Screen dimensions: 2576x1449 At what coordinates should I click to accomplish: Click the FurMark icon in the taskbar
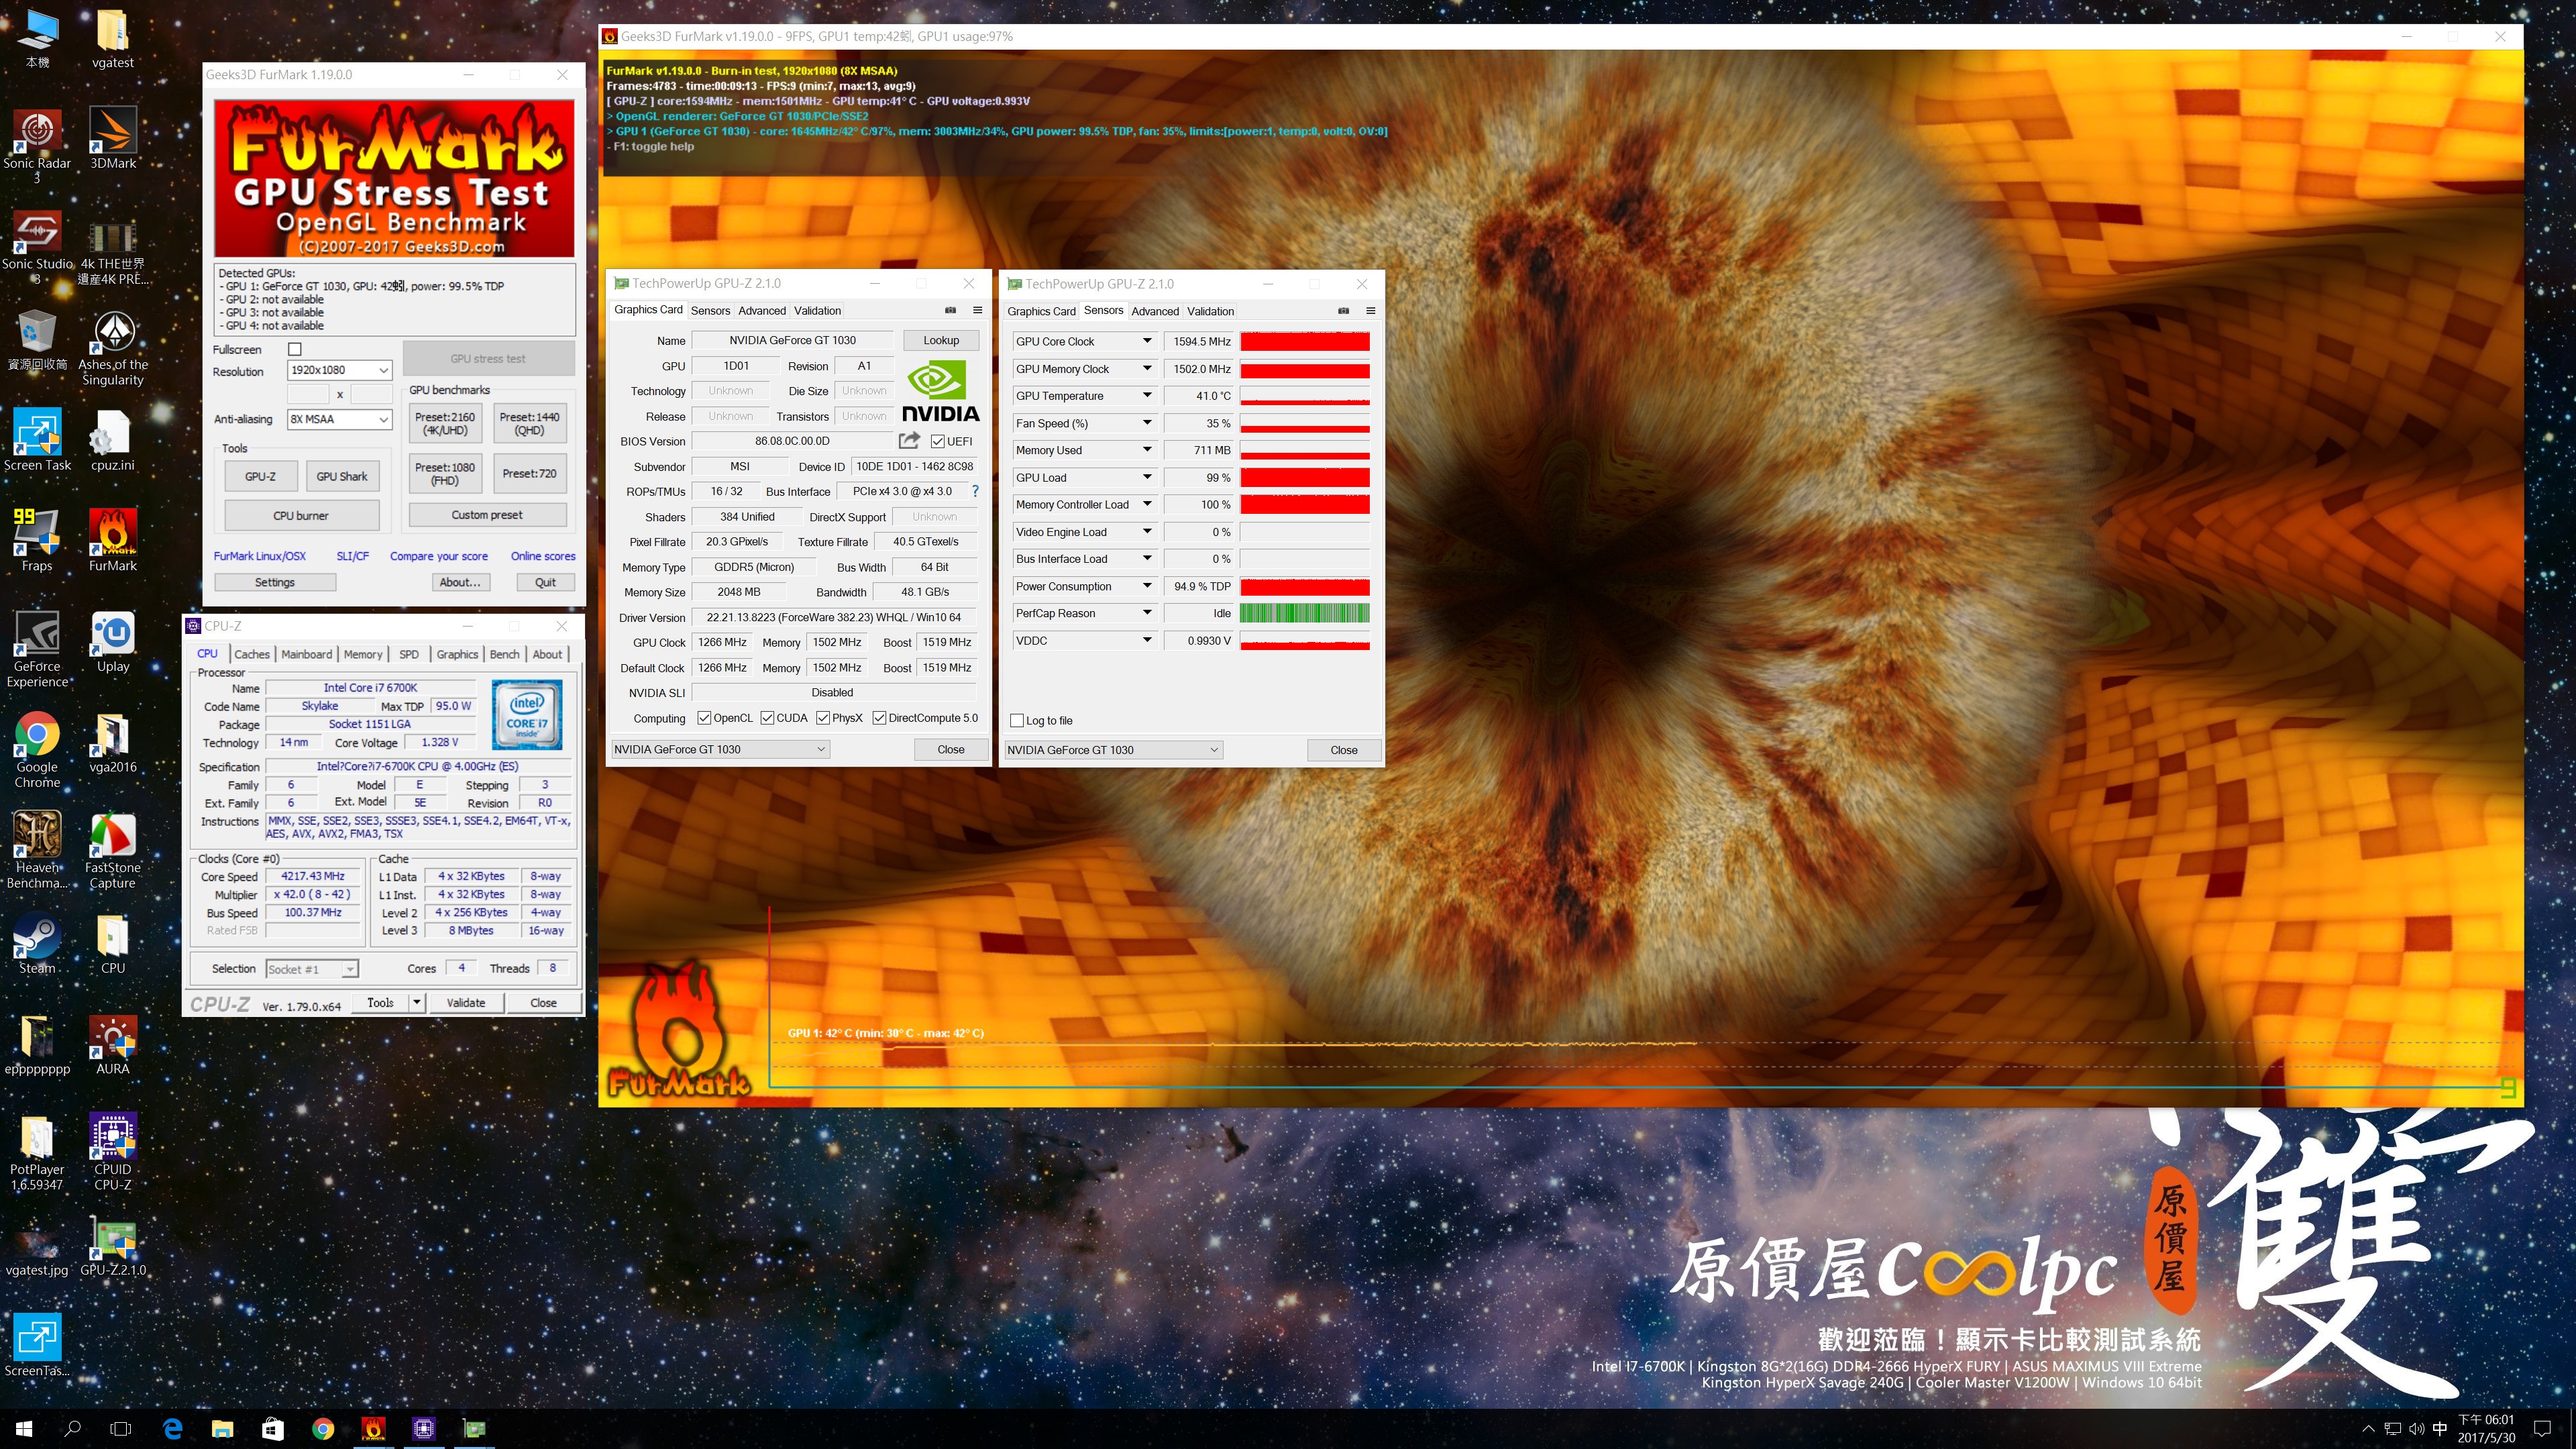373,1429
